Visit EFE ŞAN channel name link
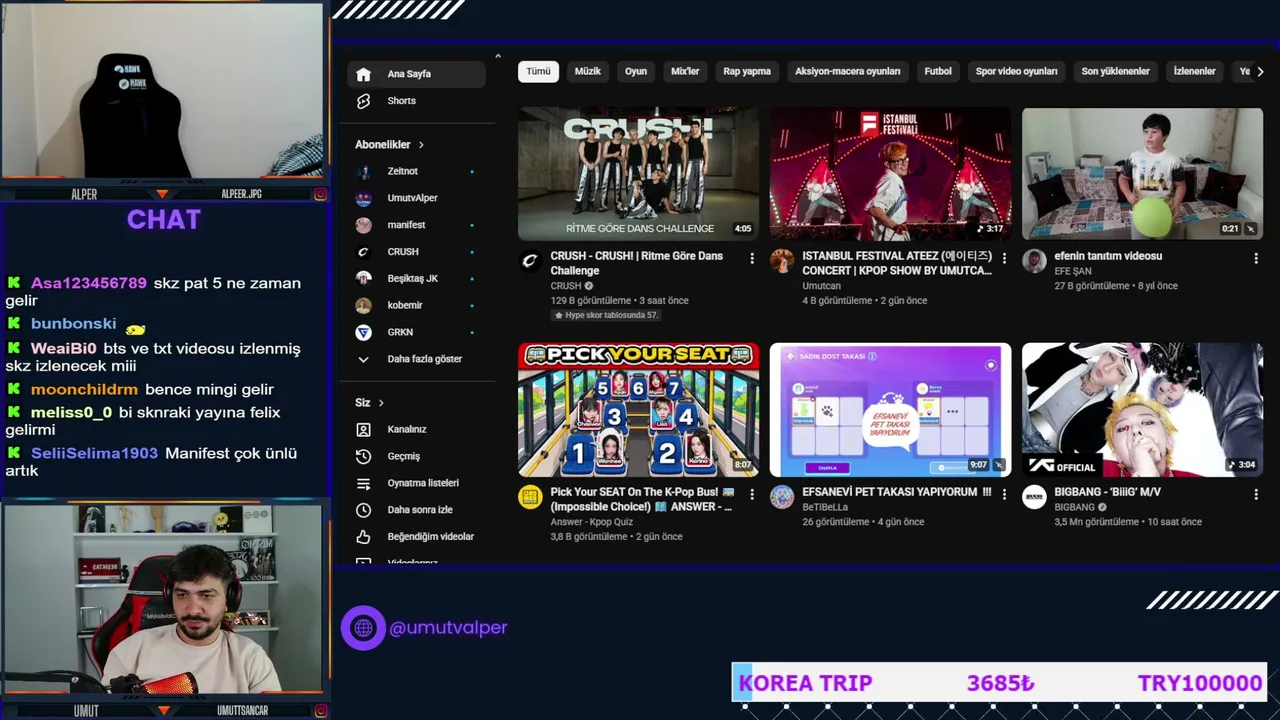The image size is (1280, 720). [x=1073, y=271]
